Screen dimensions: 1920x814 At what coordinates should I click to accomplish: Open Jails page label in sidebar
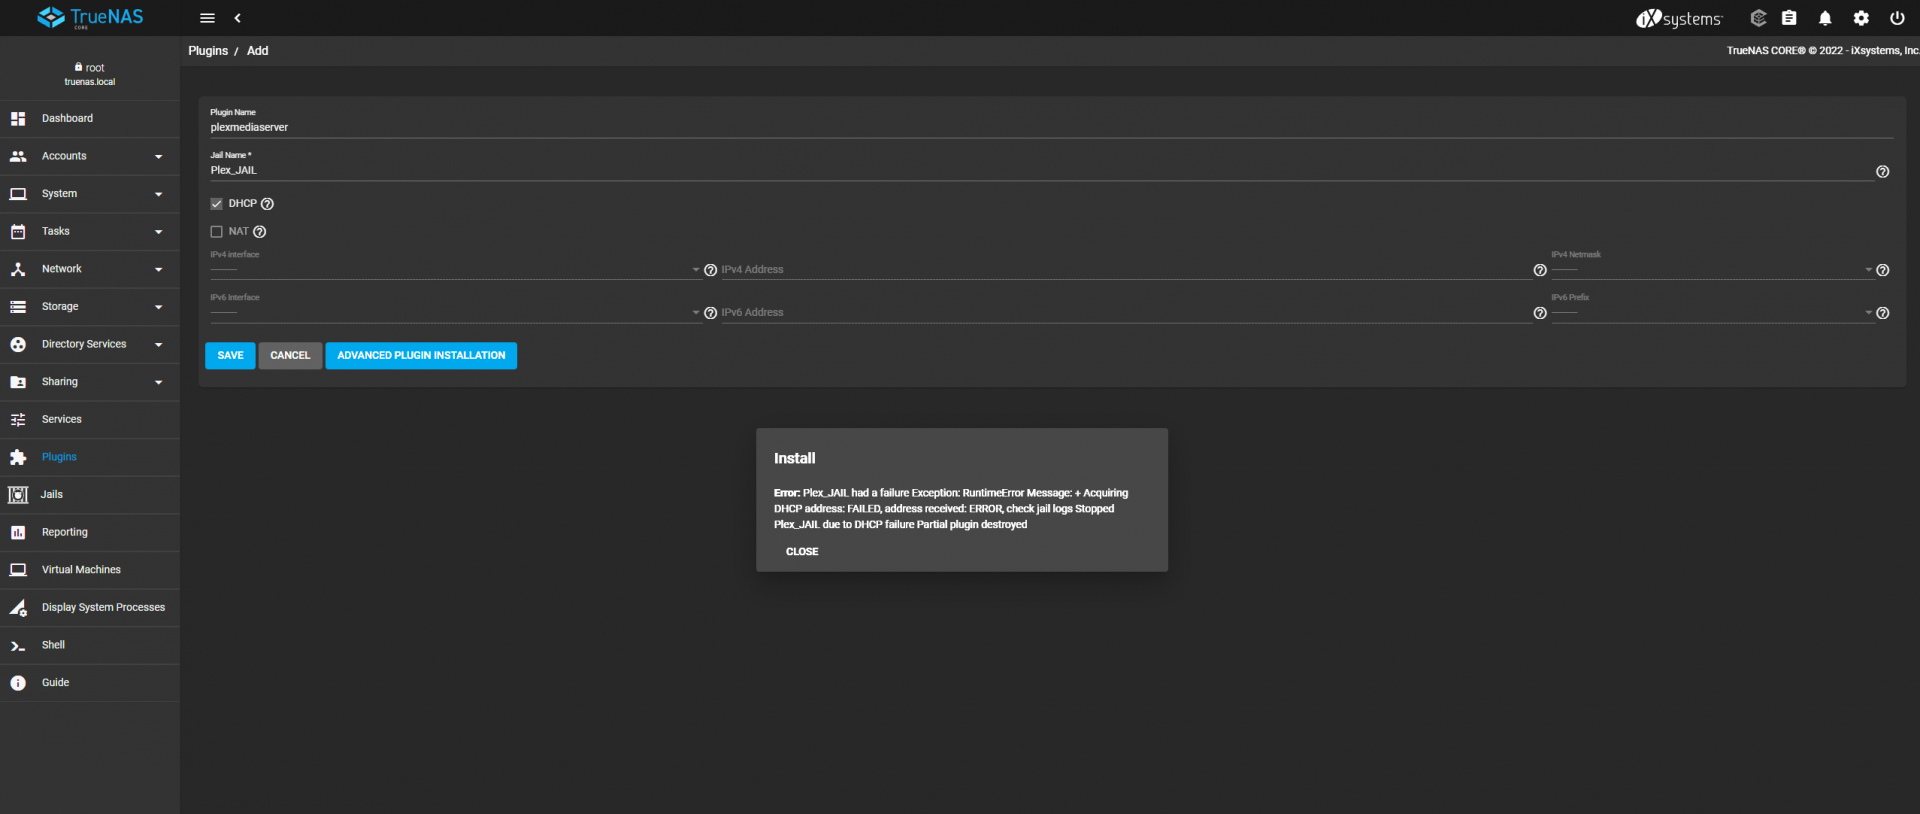click(x=51, y=495)
